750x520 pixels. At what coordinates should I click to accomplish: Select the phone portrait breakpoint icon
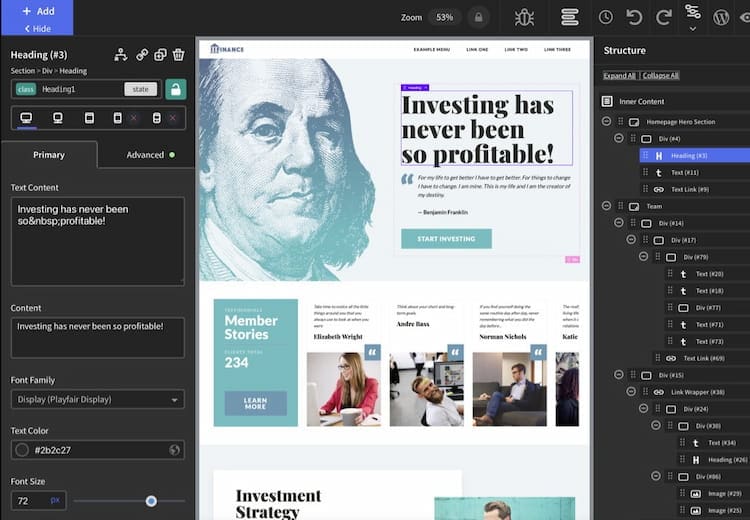(156, 118)
